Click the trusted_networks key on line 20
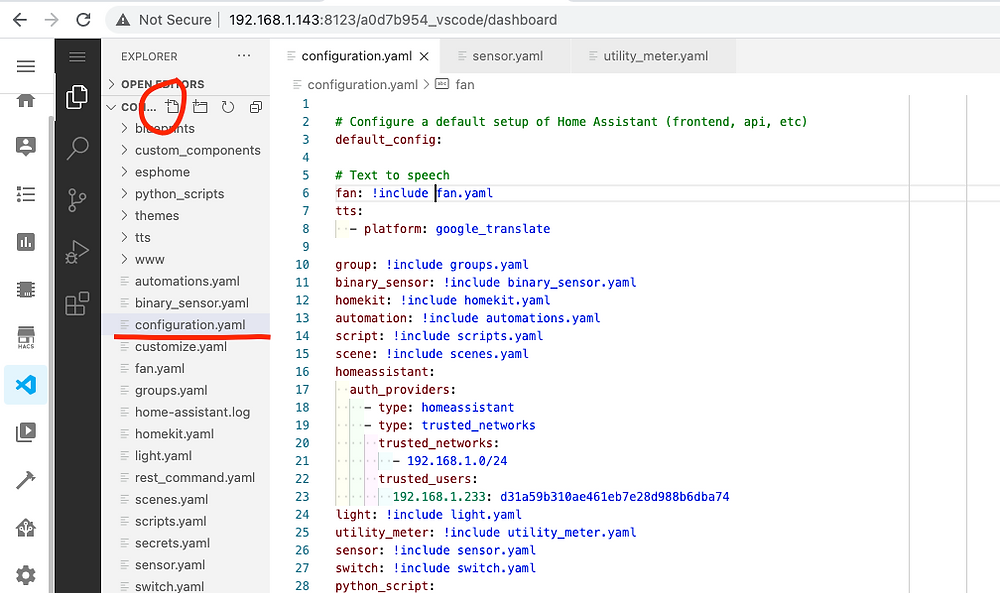 (x=435, y=443)
